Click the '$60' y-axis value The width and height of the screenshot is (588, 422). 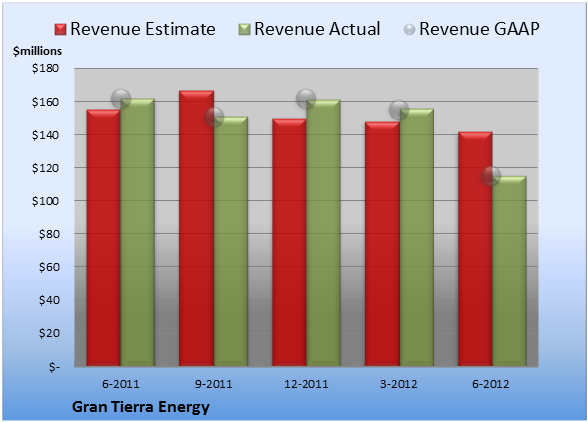coord(49,267)
